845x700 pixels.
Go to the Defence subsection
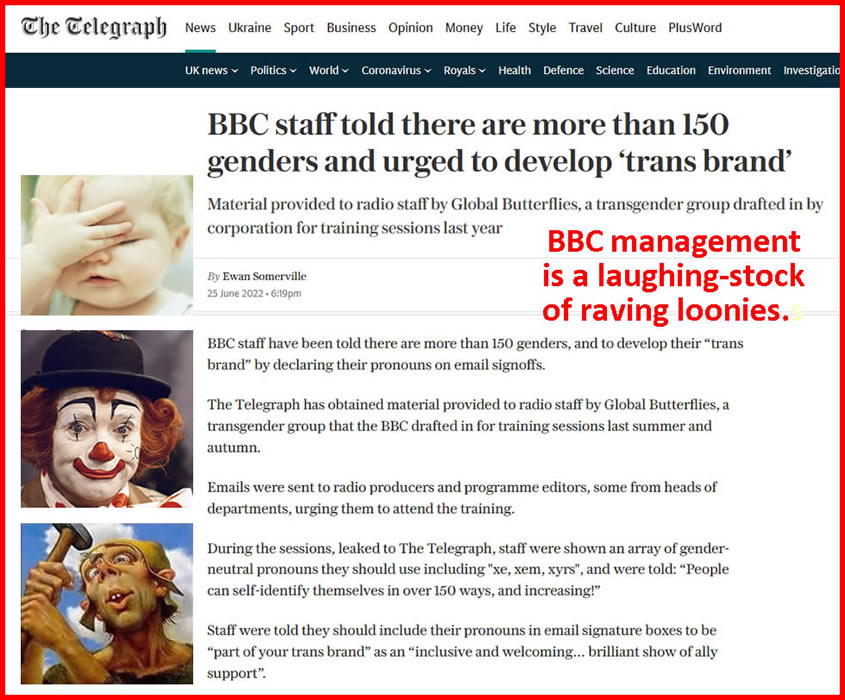563,71
